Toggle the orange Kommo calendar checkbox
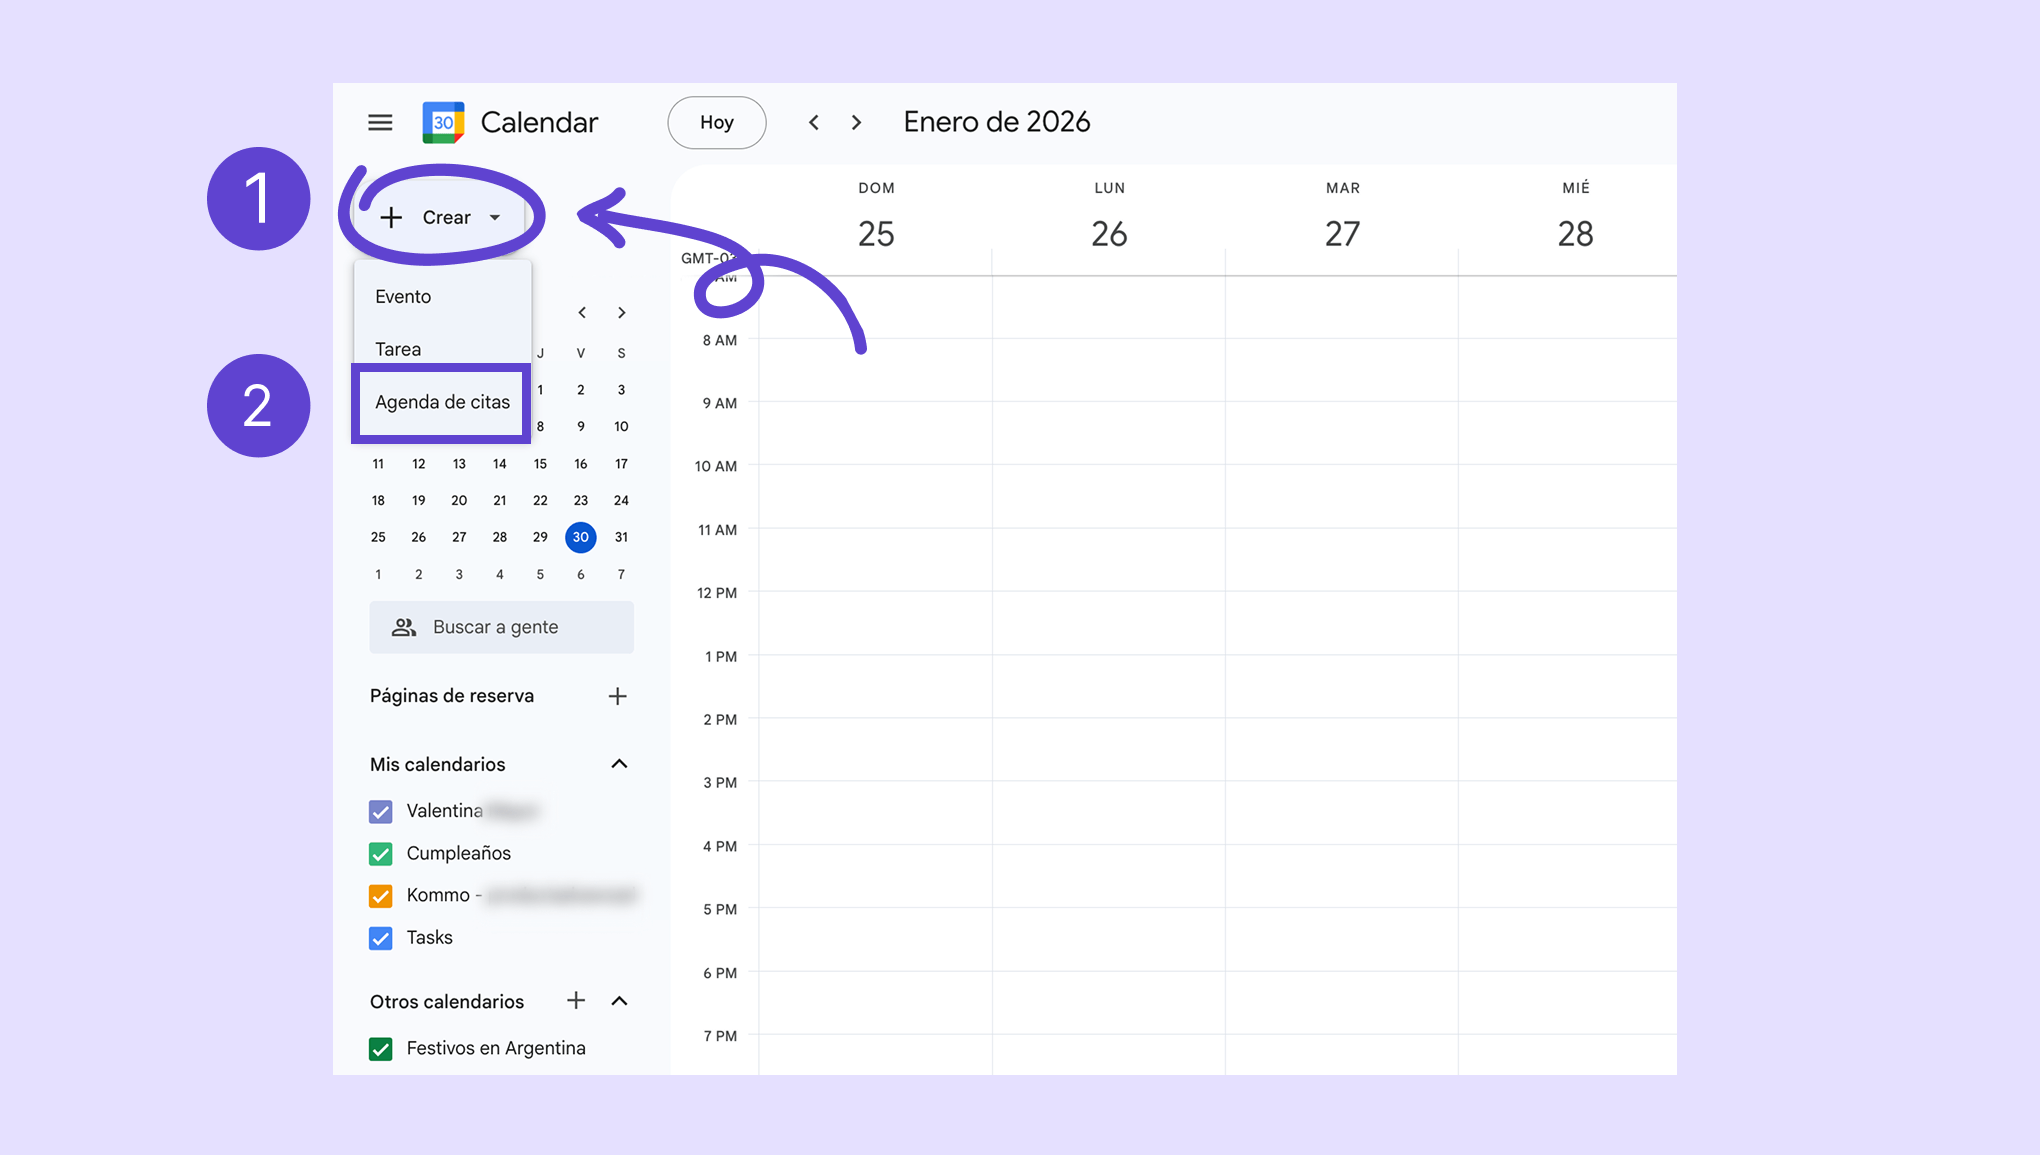2040x1155 pixels. (381, 896)
